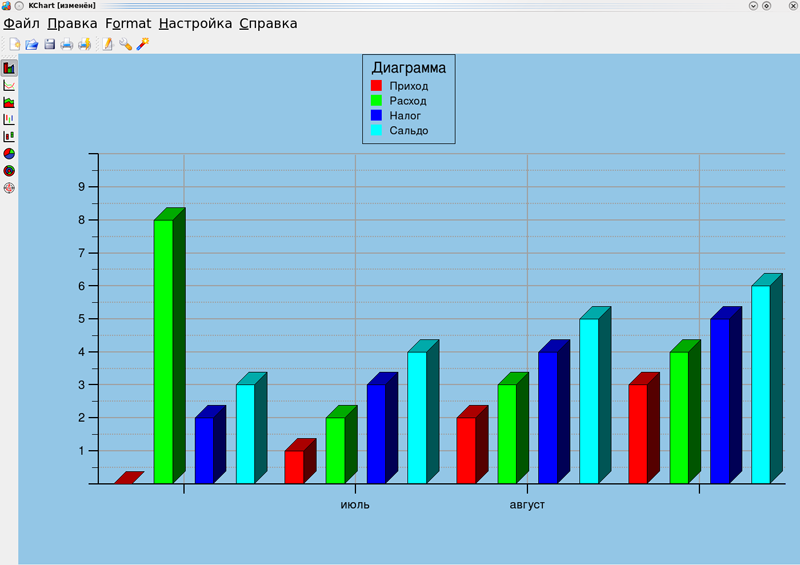Open the Файл menu

click(21, 23)
